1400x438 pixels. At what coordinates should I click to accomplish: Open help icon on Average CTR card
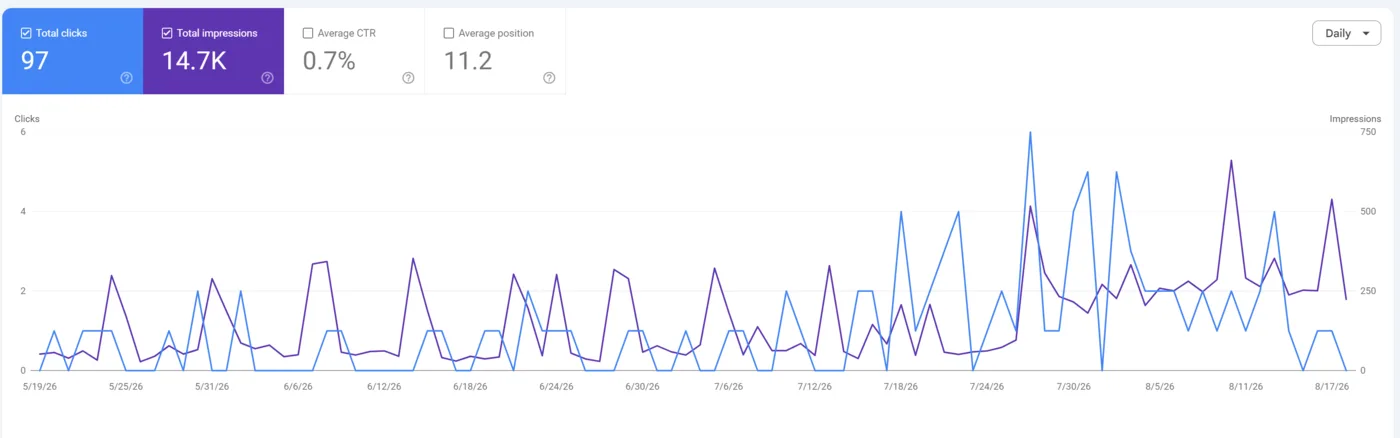408,78
